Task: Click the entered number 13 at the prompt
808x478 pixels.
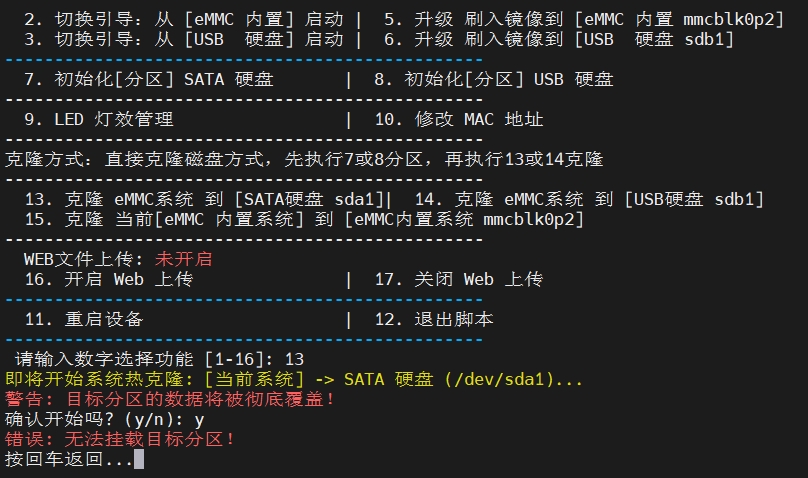Action: pyautogui.click(x=294, y=359)
